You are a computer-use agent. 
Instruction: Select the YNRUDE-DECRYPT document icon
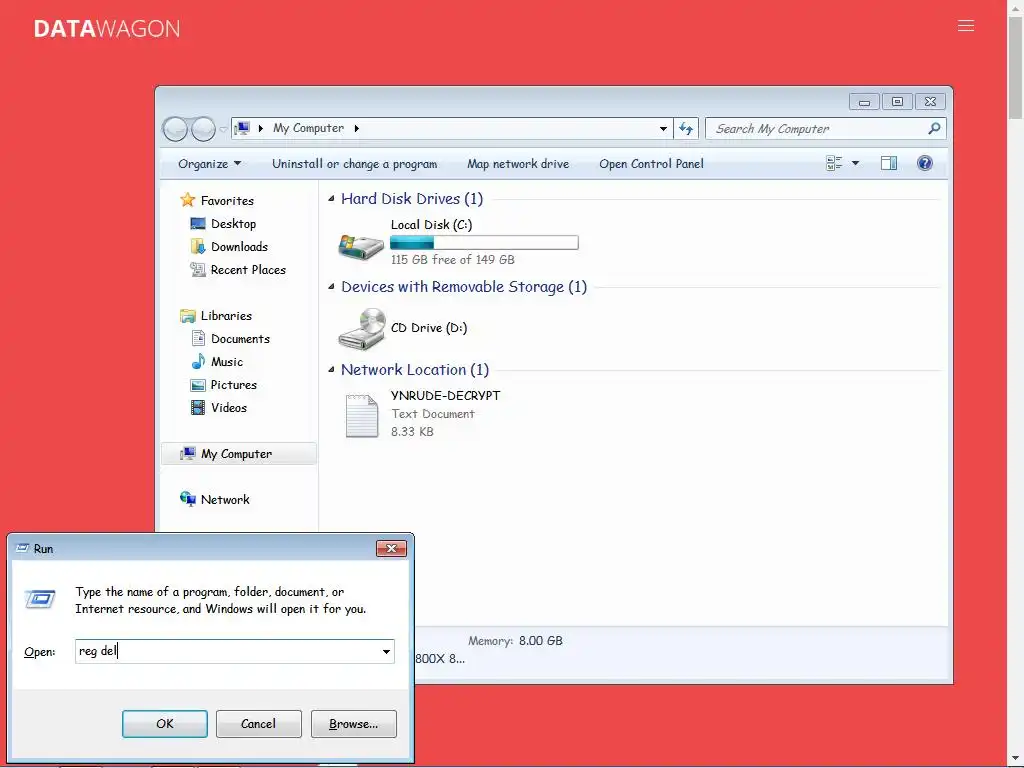362,415
